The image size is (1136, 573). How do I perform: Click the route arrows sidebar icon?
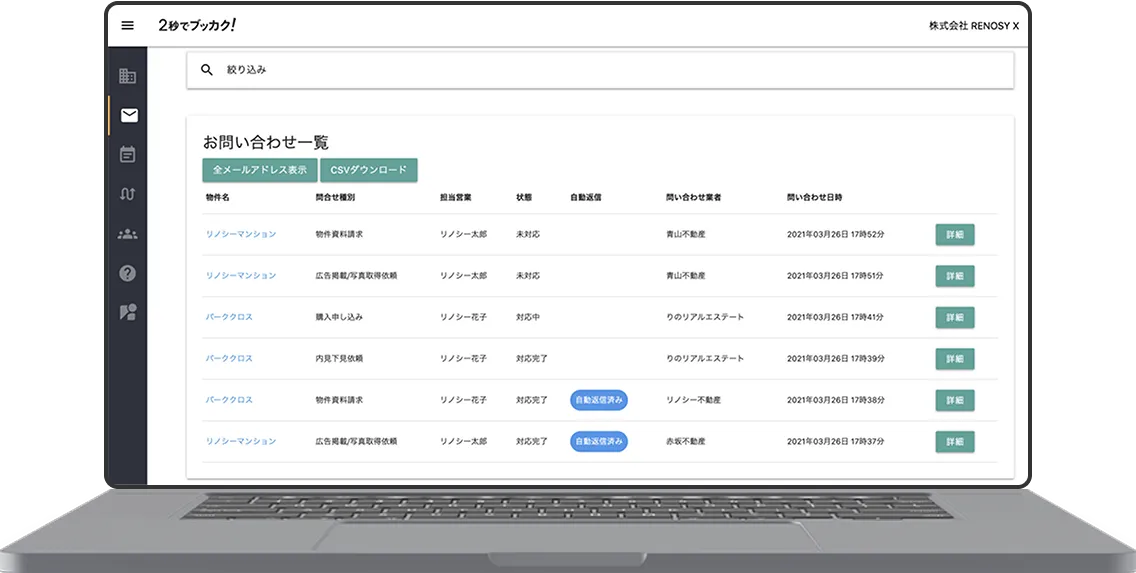128,194
